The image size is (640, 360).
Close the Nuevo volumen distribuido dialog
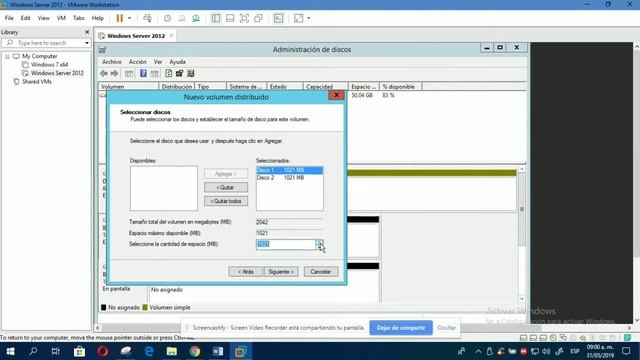[x=336, y=96]
